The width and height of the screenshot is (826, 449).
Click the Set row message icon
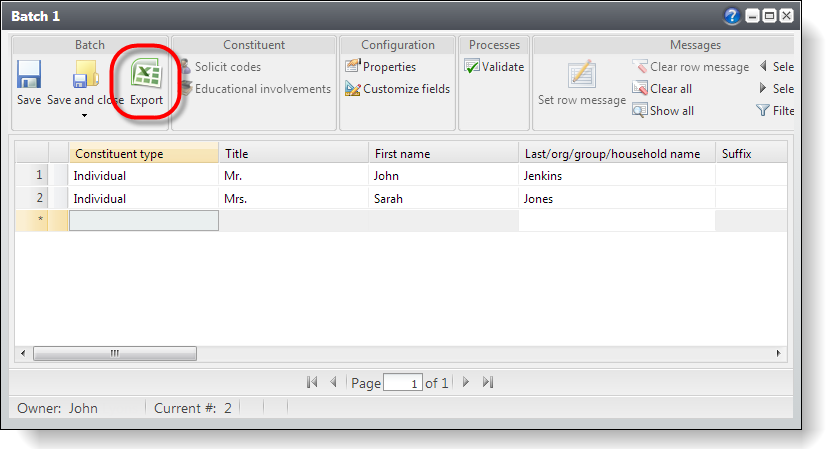[582, 75]
